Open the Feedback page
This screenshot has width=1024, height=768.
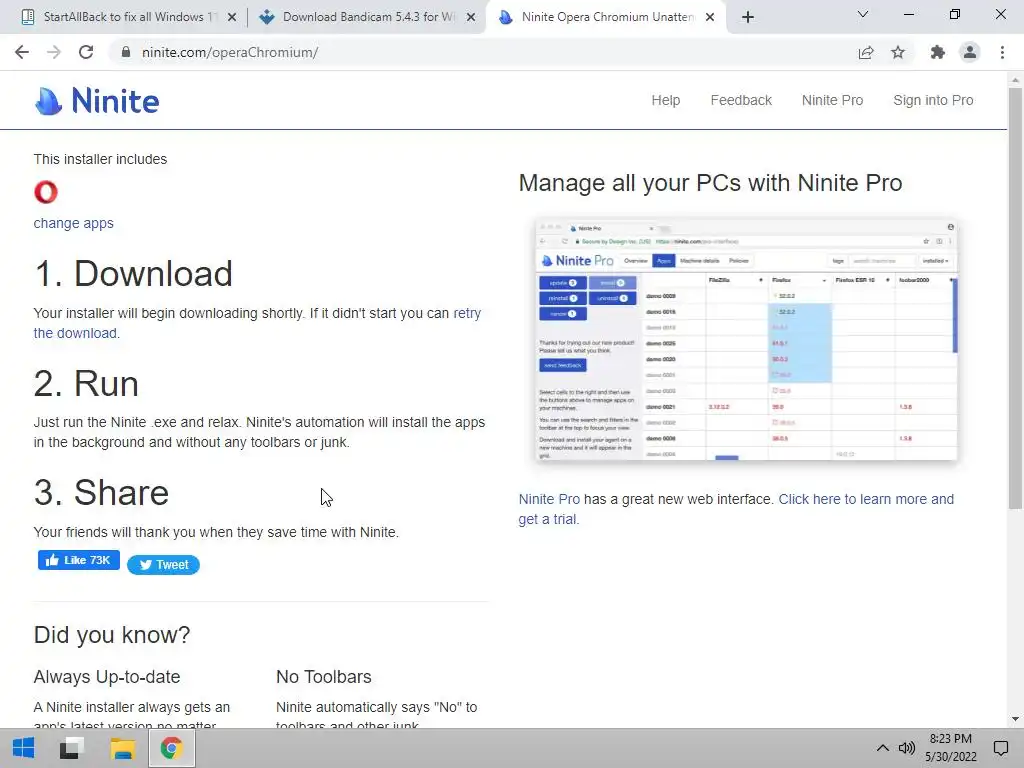pyautogui.click(x=741, y=100)
